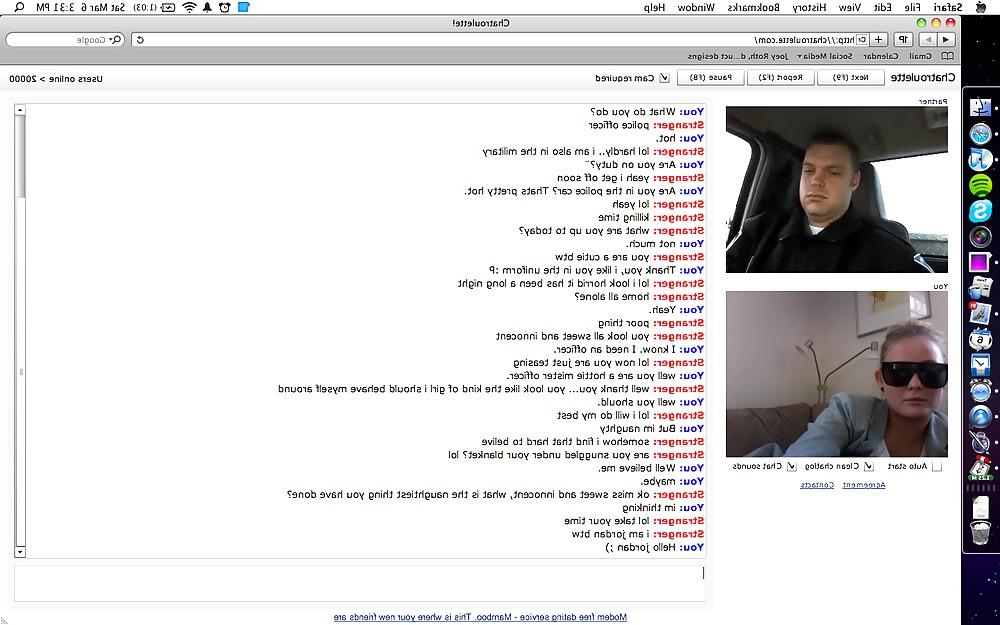Open Skype from the dock

tap(981, 211)
